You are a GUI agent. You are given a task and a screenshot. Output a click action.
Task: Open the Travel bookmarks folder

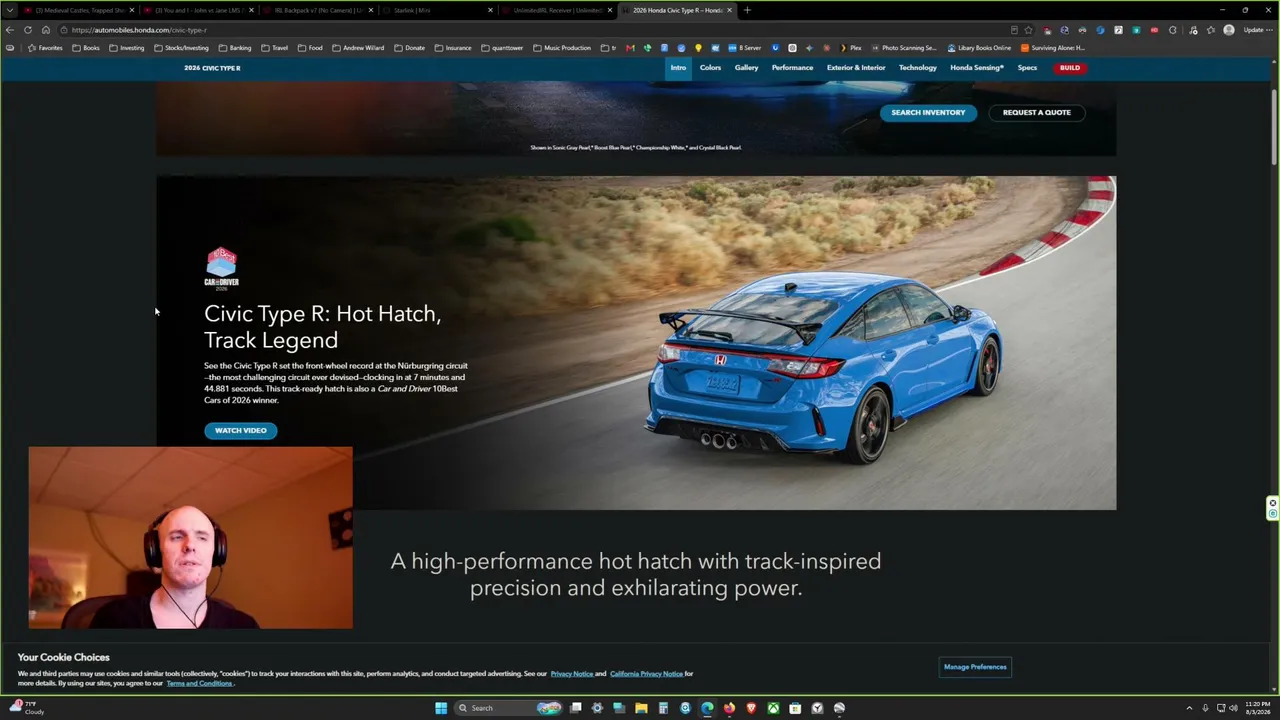pyautogui.click(x=275, y=48)
